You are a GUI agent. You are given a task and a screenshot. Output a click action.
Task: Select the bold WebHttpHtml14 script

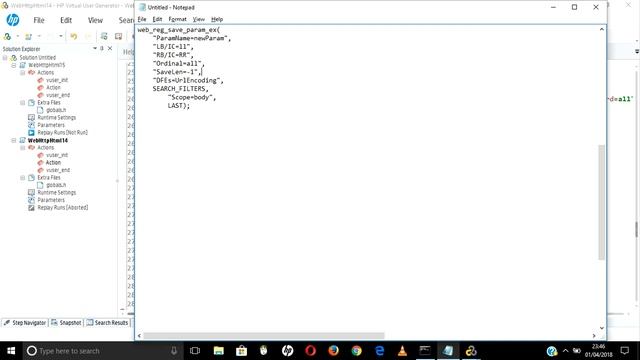tap(48, 140)
